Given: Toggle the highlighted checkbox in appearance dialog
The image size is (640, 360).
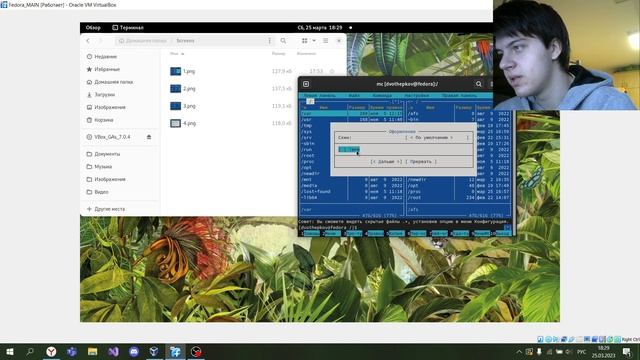Looking at the screenshot, I should click(349, 150).
